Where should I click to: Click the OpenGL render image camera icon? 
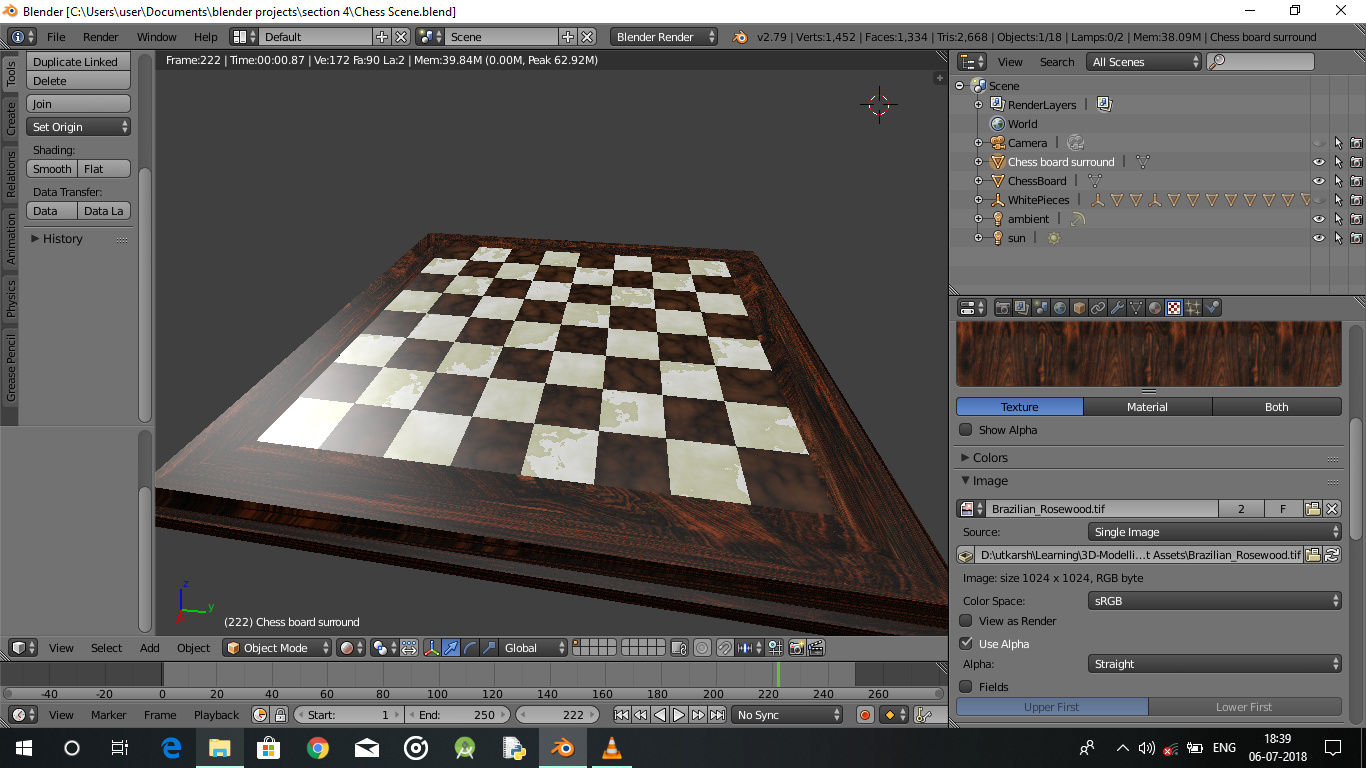796,648
